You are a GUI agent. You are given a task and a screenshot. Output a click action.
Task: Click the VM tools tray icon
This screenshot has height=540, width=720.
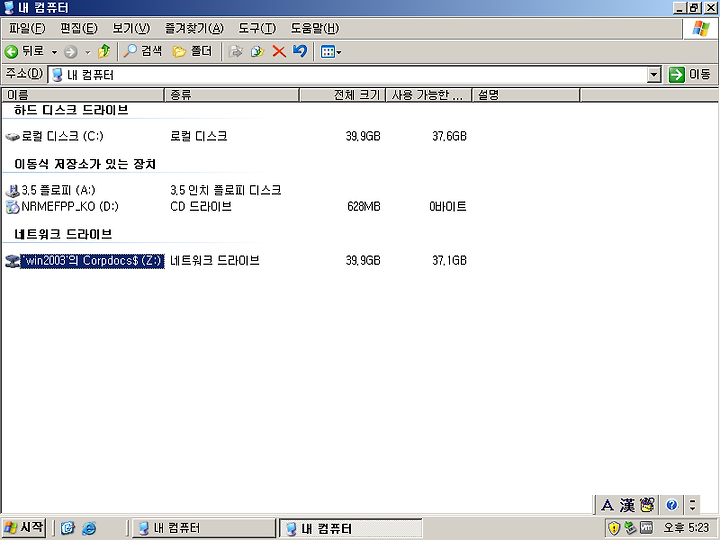click(646, 528)
